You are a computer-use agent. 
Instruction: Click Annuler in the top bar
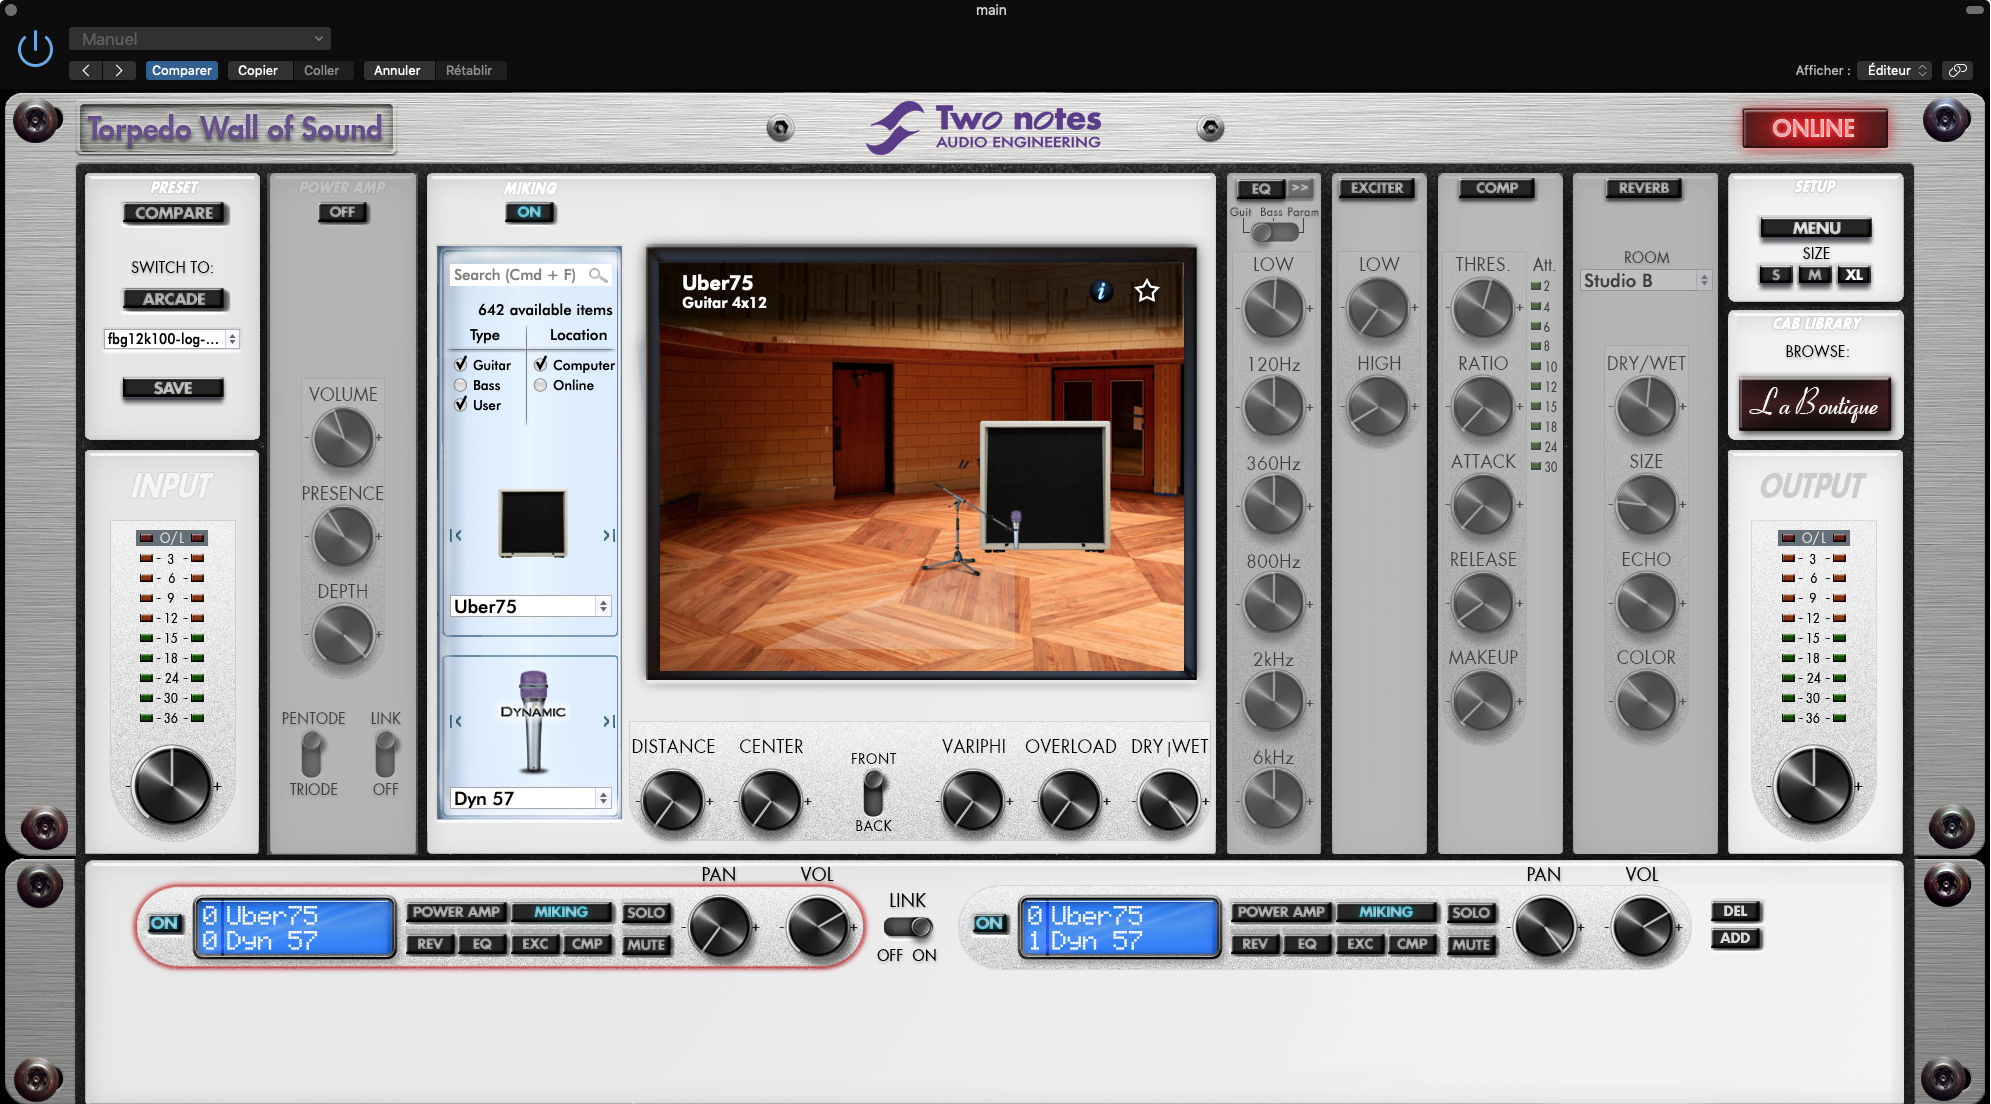coord(397,70)
